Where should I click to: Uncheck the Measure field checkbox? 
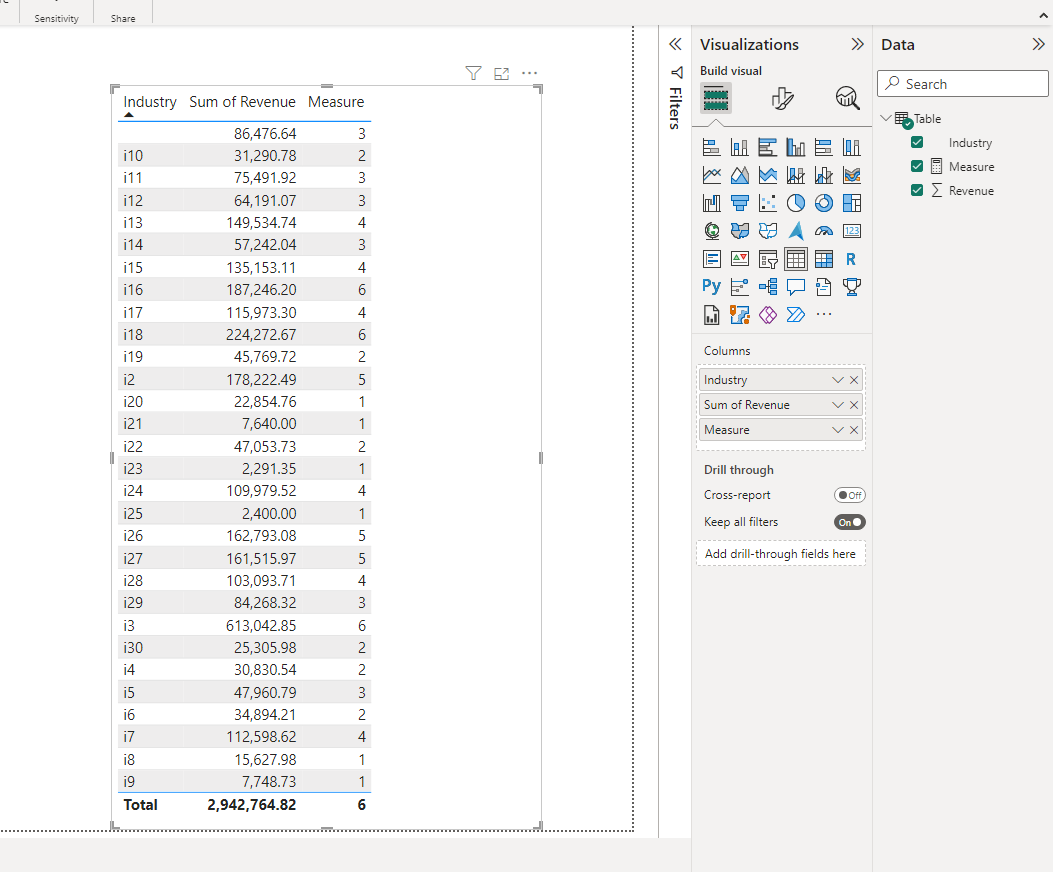point(917,167)
